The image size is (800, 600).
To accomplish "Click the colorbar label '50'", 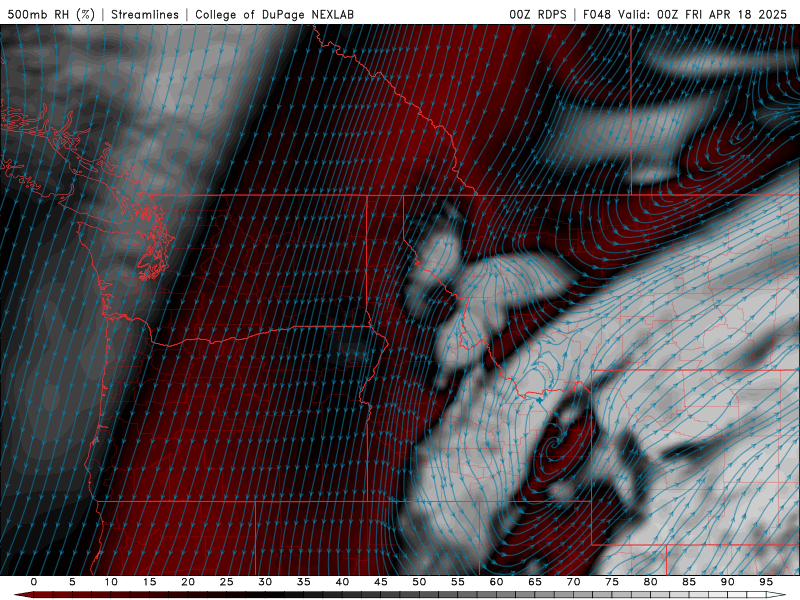I will click(419, 582).
